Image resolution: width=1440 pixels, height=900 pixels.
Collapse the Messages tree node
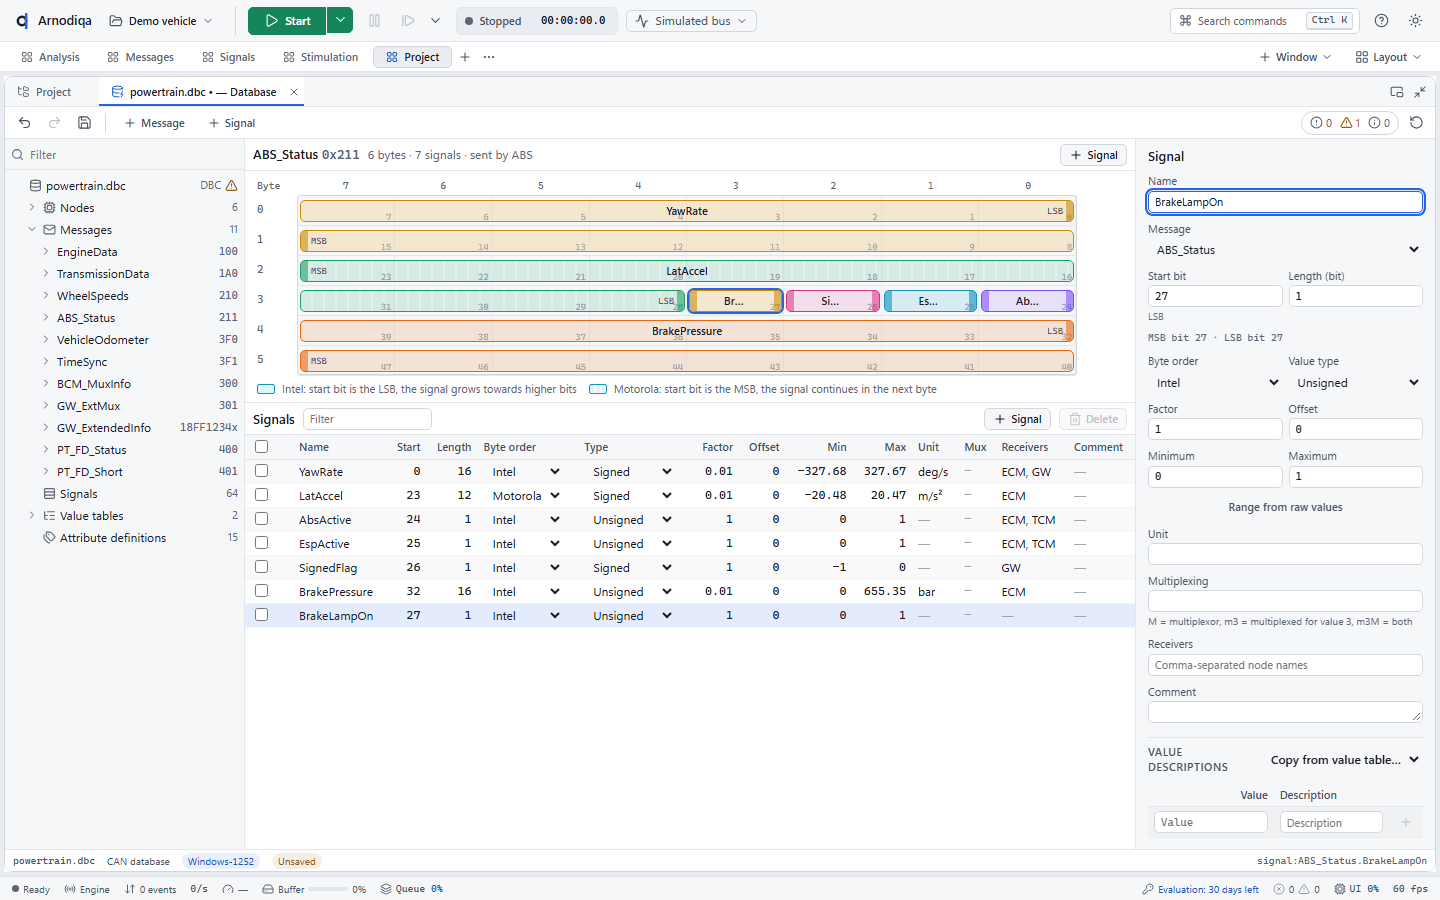[x=32, y=230]
